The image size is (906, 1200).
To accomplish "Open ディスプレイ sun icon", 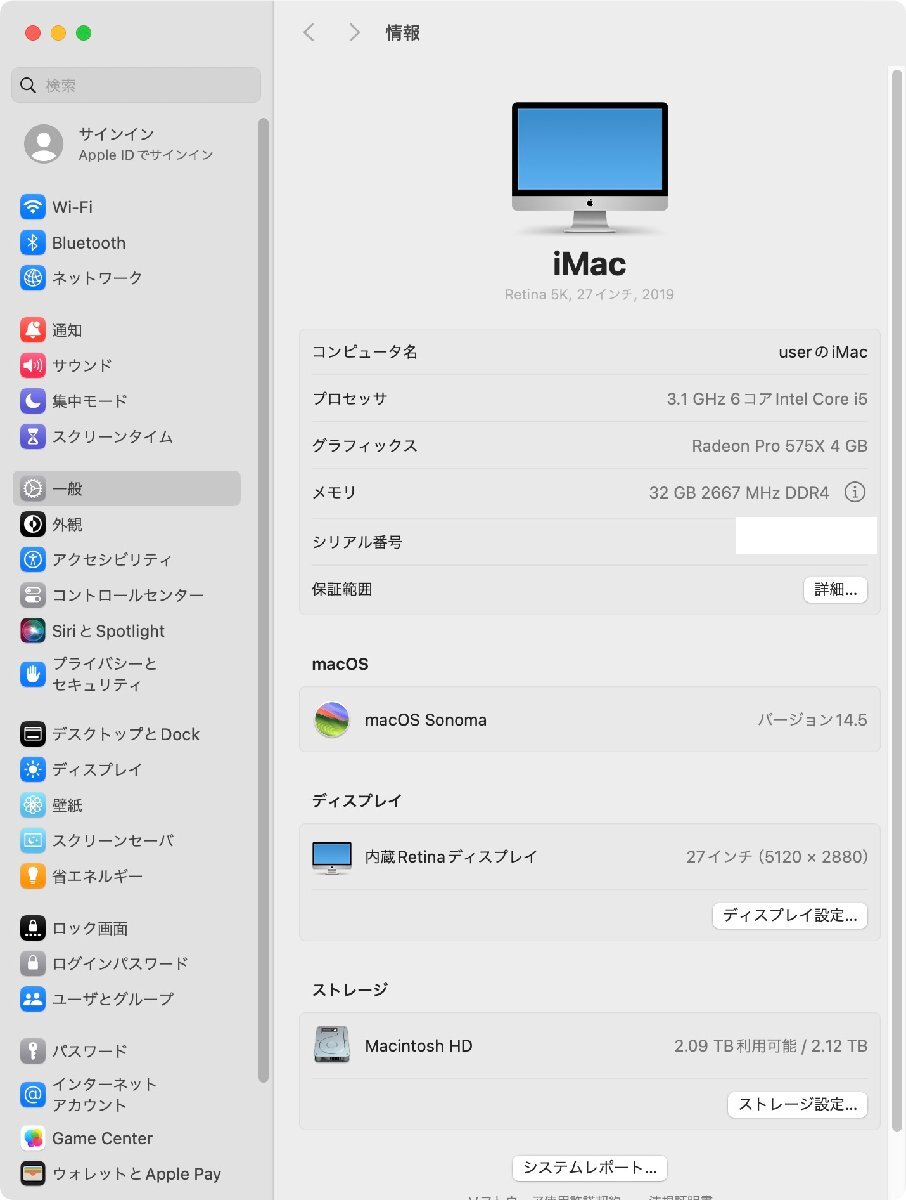I will click(33, 770).
